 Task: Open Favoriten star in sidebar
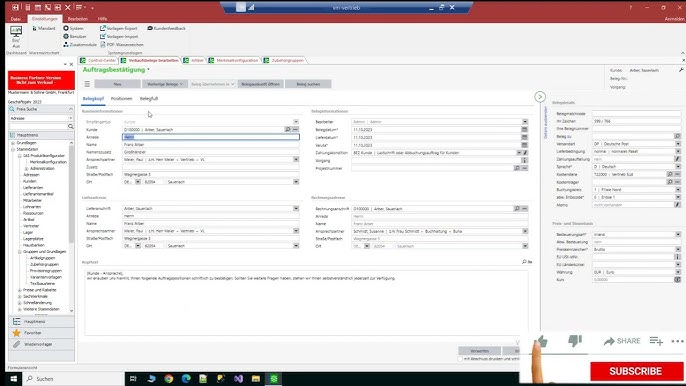click(17, 333)
